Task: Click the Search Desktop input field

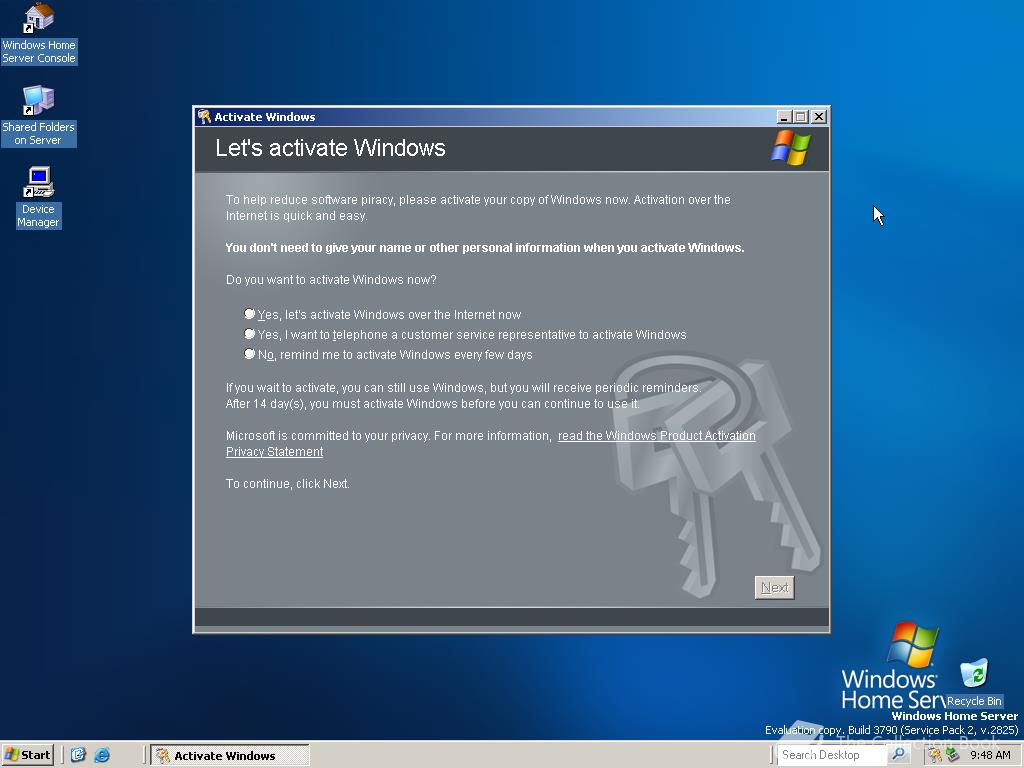Action: point(833,754)
